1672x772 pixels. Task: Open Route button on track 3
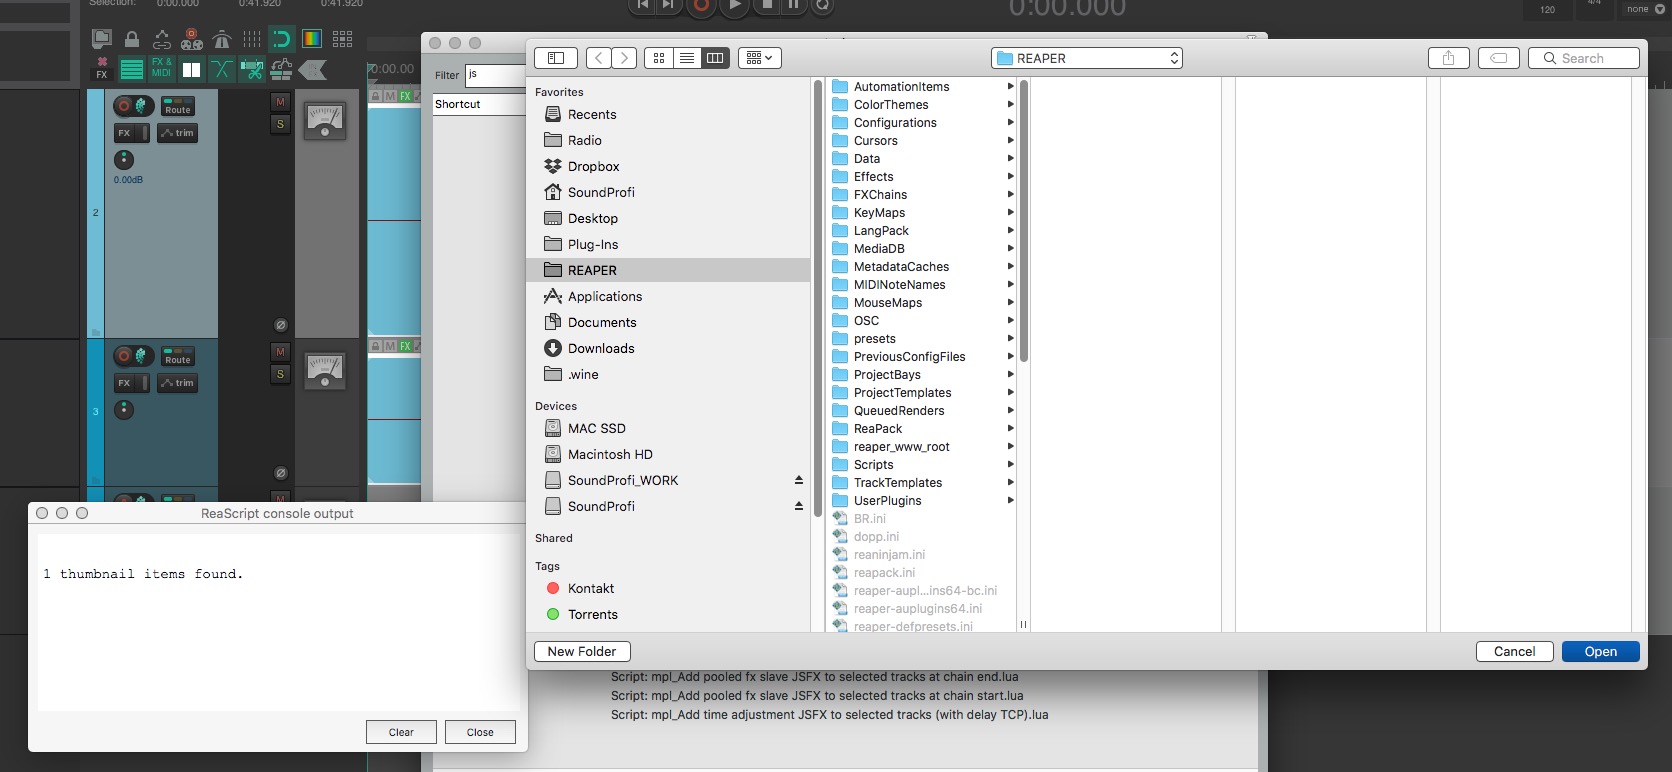coord(178,356)
